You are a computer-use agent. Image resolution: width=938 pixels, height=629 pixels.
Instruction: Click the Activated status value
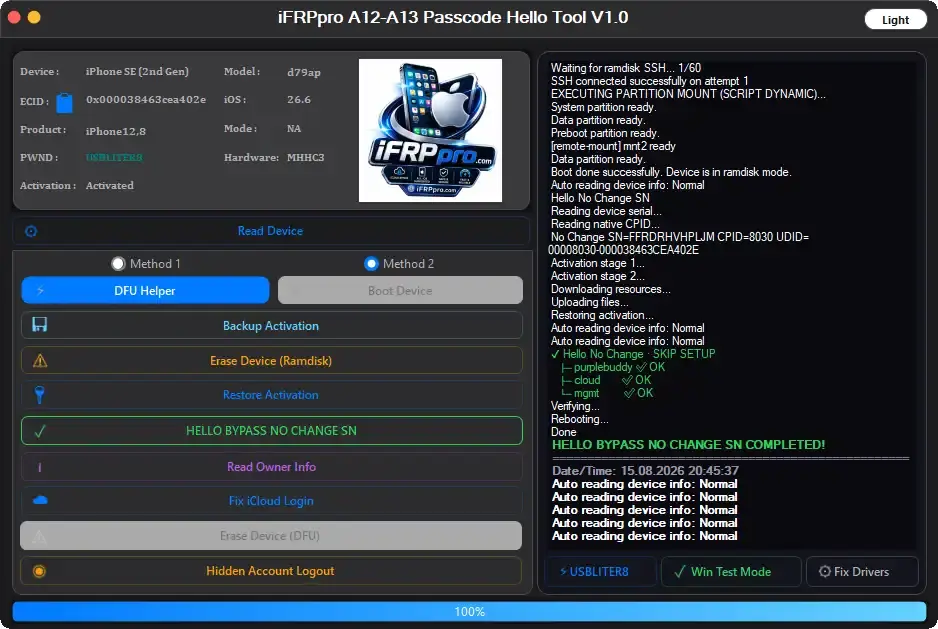(x=109, y=186)
